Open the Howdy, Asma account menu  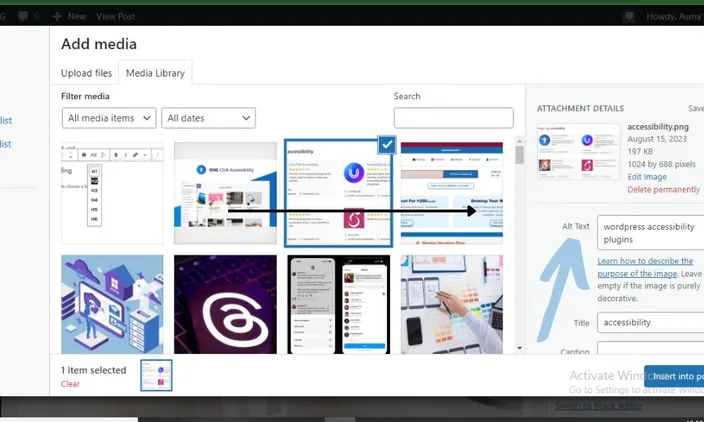pyautogui.click(x=674, y=17)
